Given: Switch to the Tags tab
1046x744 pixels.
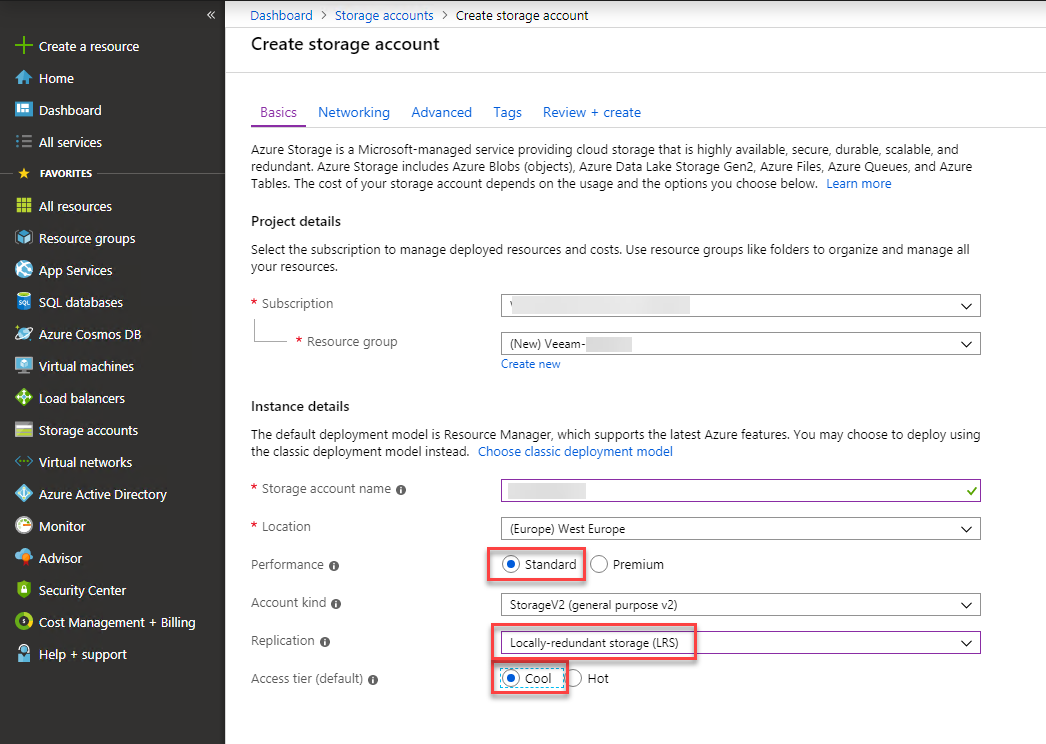Looking at the screenshot, I should 508,112.
